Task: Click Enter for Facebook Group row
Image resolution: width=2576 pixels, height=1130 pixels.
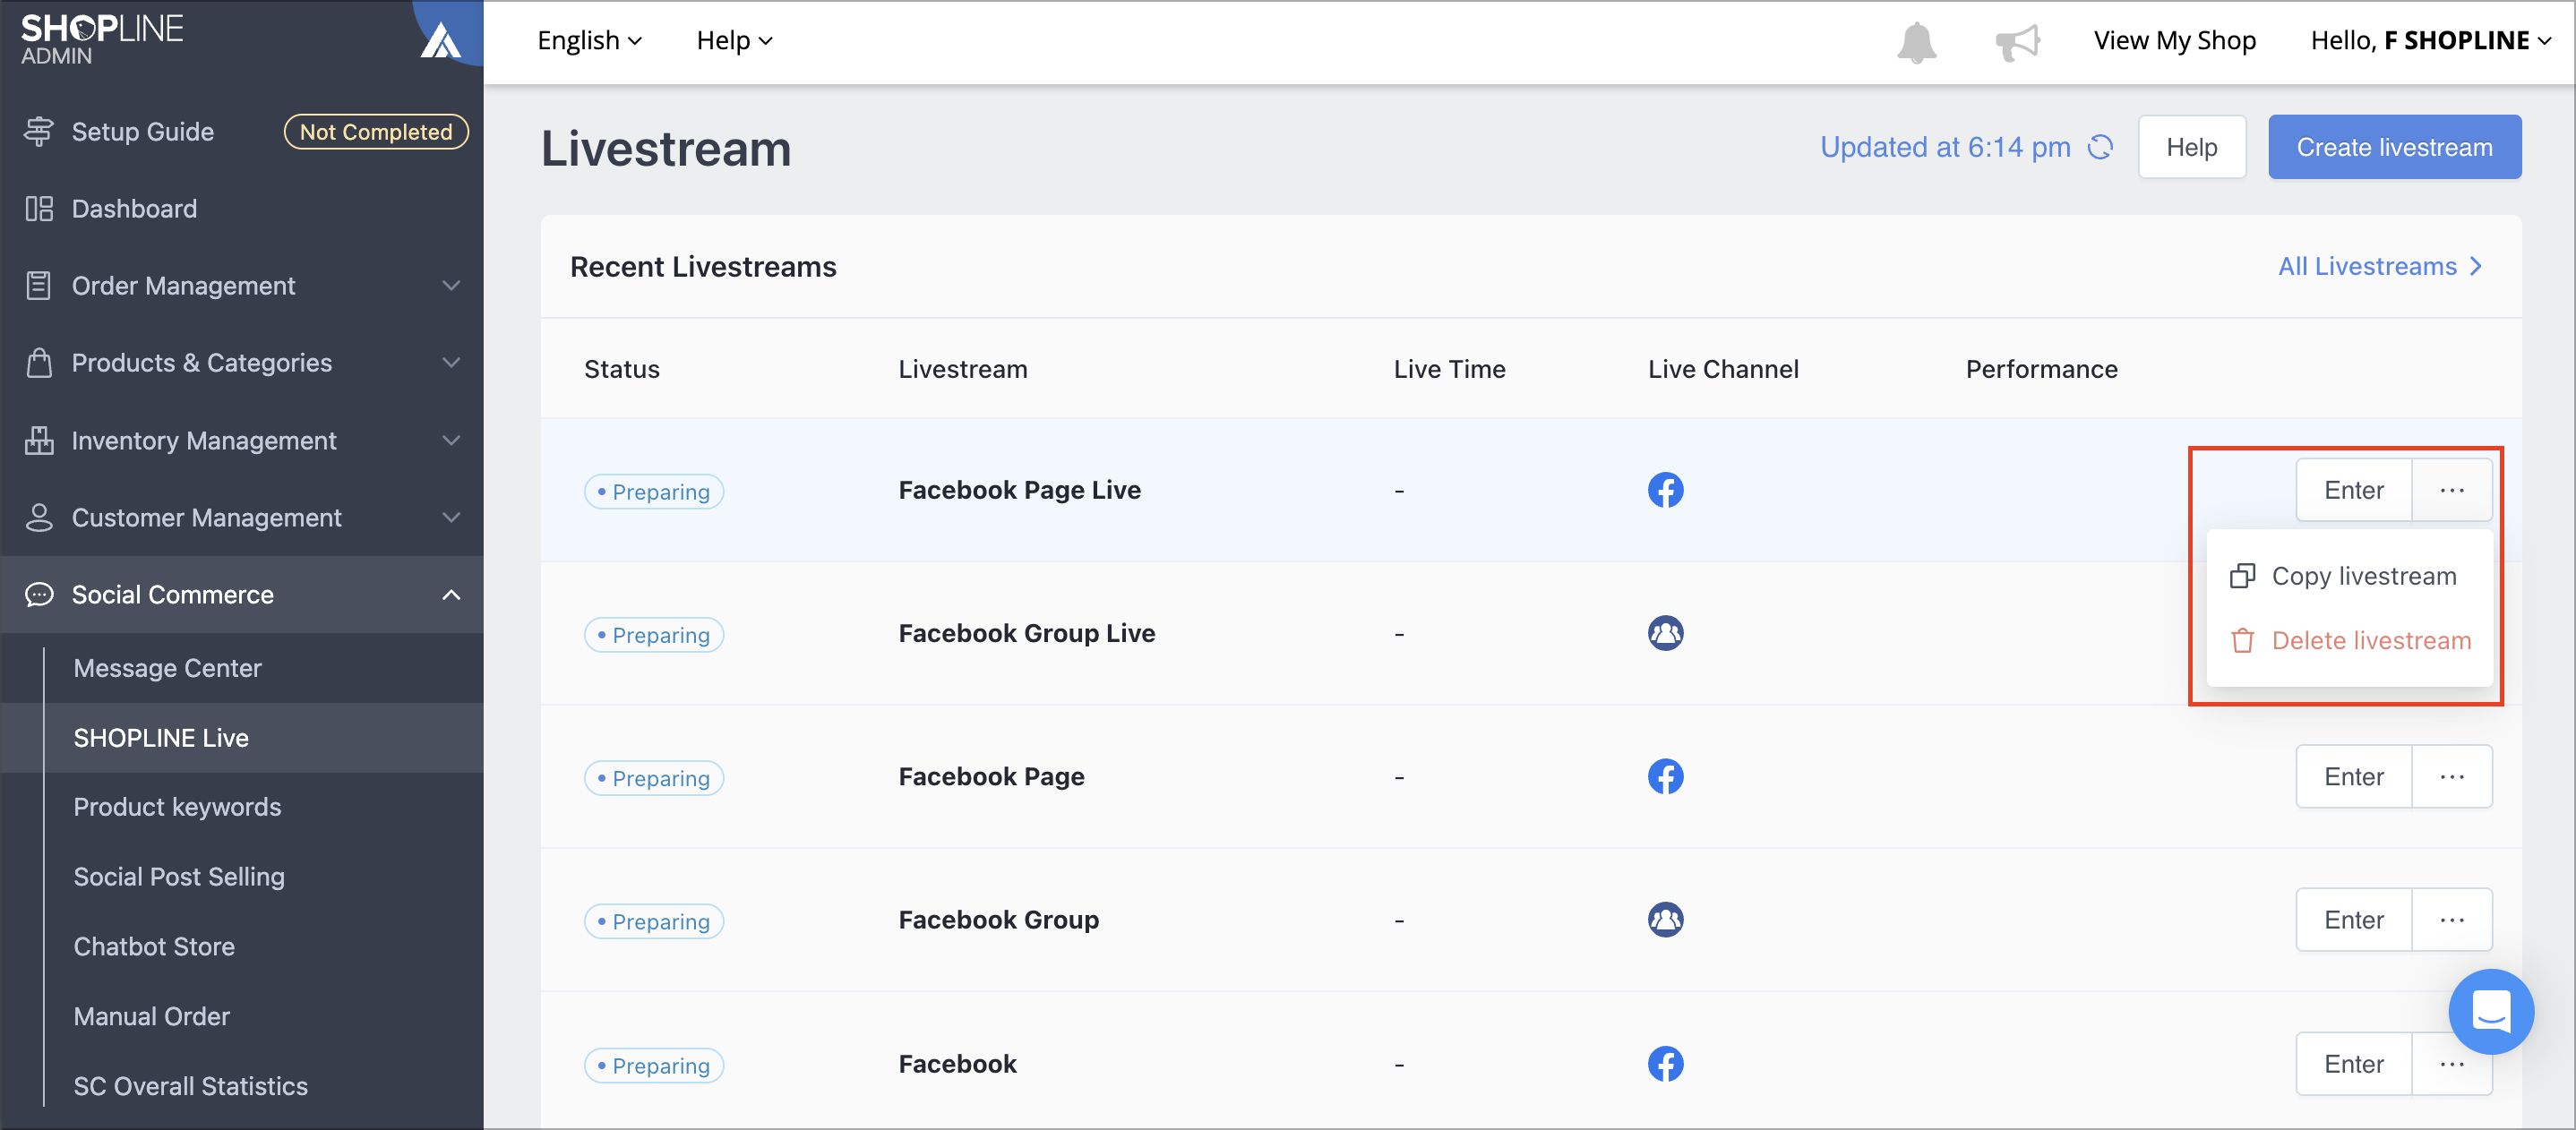Action: [2353, 919]
